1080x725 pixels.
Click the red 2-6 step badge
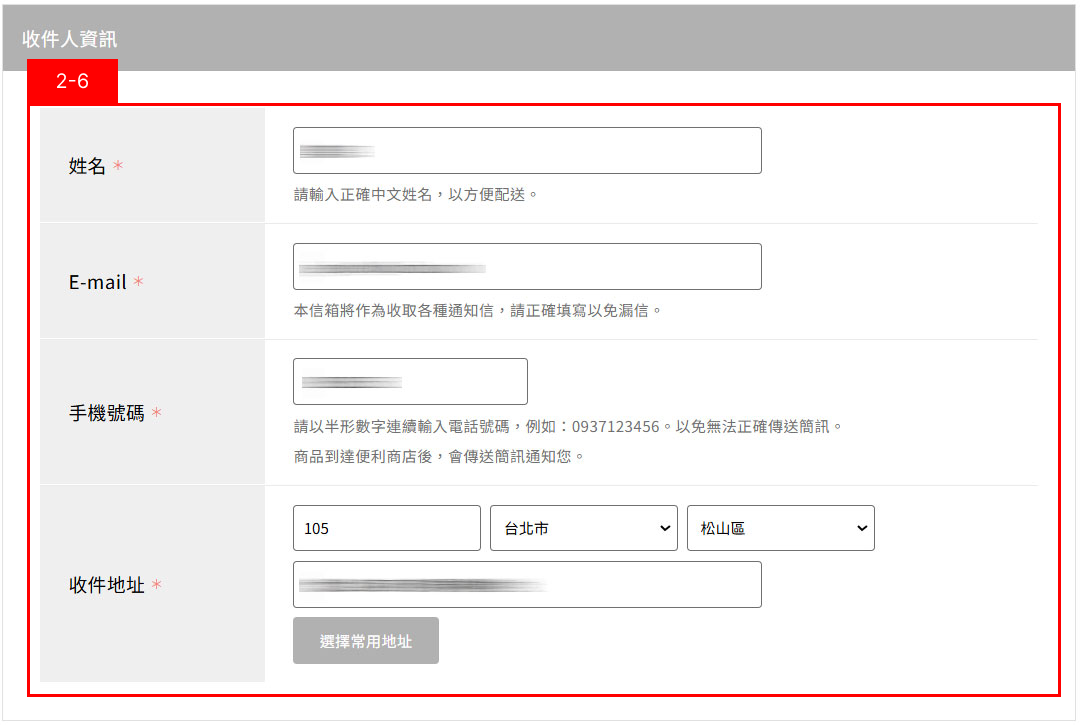coord(72,81)
